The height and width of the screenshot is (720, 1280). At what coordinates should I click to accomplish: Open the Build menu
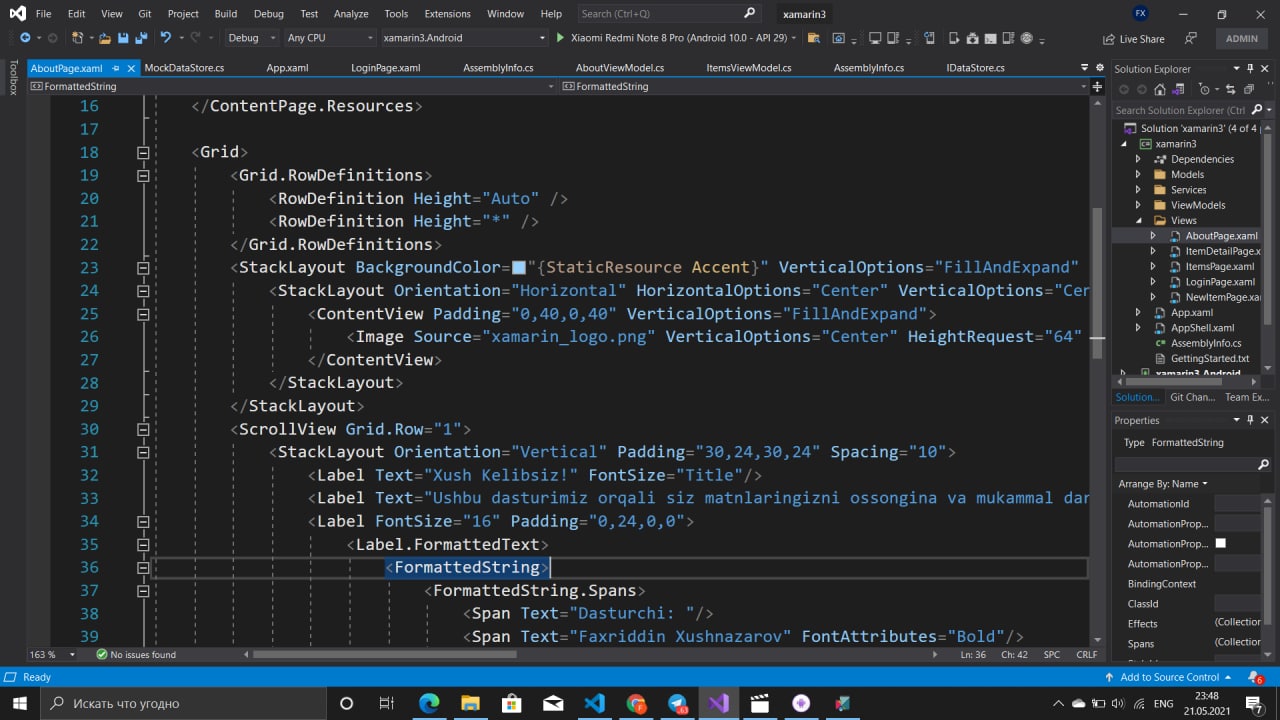(226, 14)
